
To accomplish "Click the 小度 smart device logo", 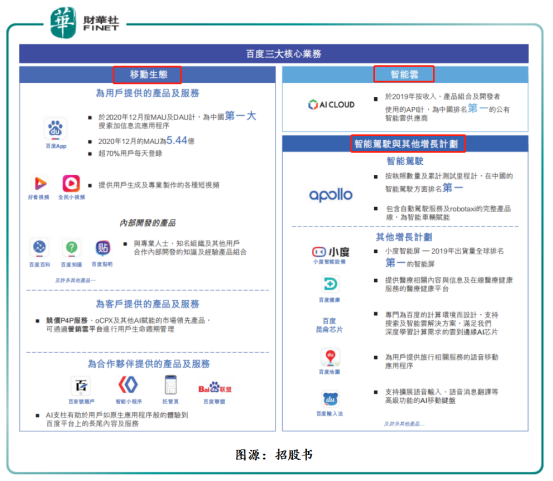I will click(330, 252).
